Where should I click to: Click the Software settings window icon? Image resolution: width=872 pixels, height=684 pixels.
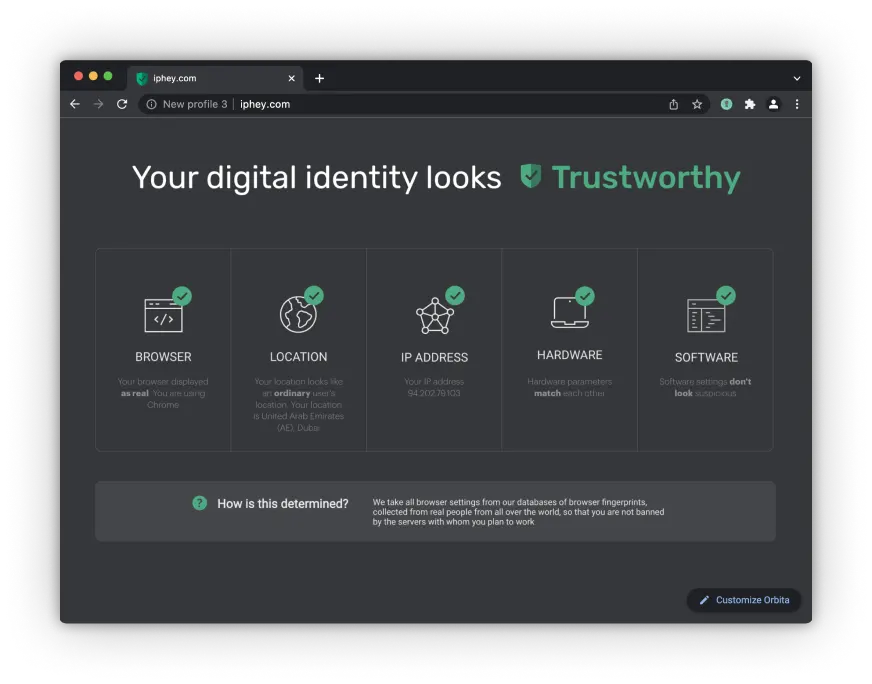[x=706, y=316]
